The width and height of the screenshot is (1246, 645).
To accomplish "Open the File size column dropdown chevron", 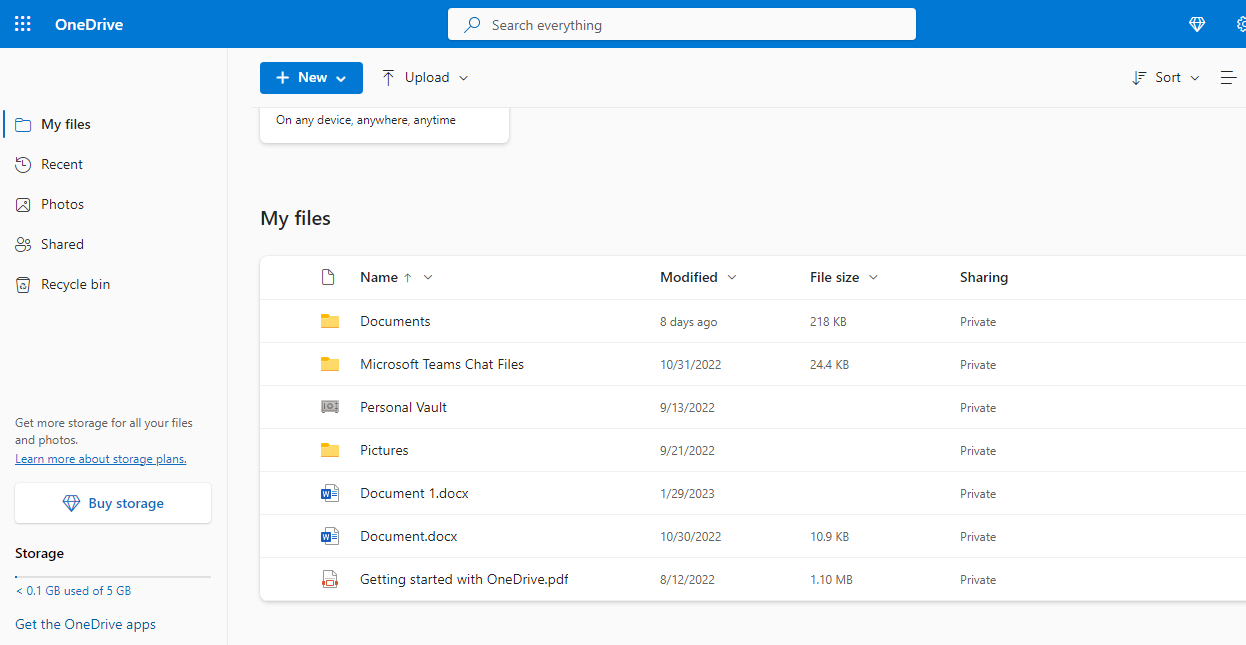I will (874, 278).
